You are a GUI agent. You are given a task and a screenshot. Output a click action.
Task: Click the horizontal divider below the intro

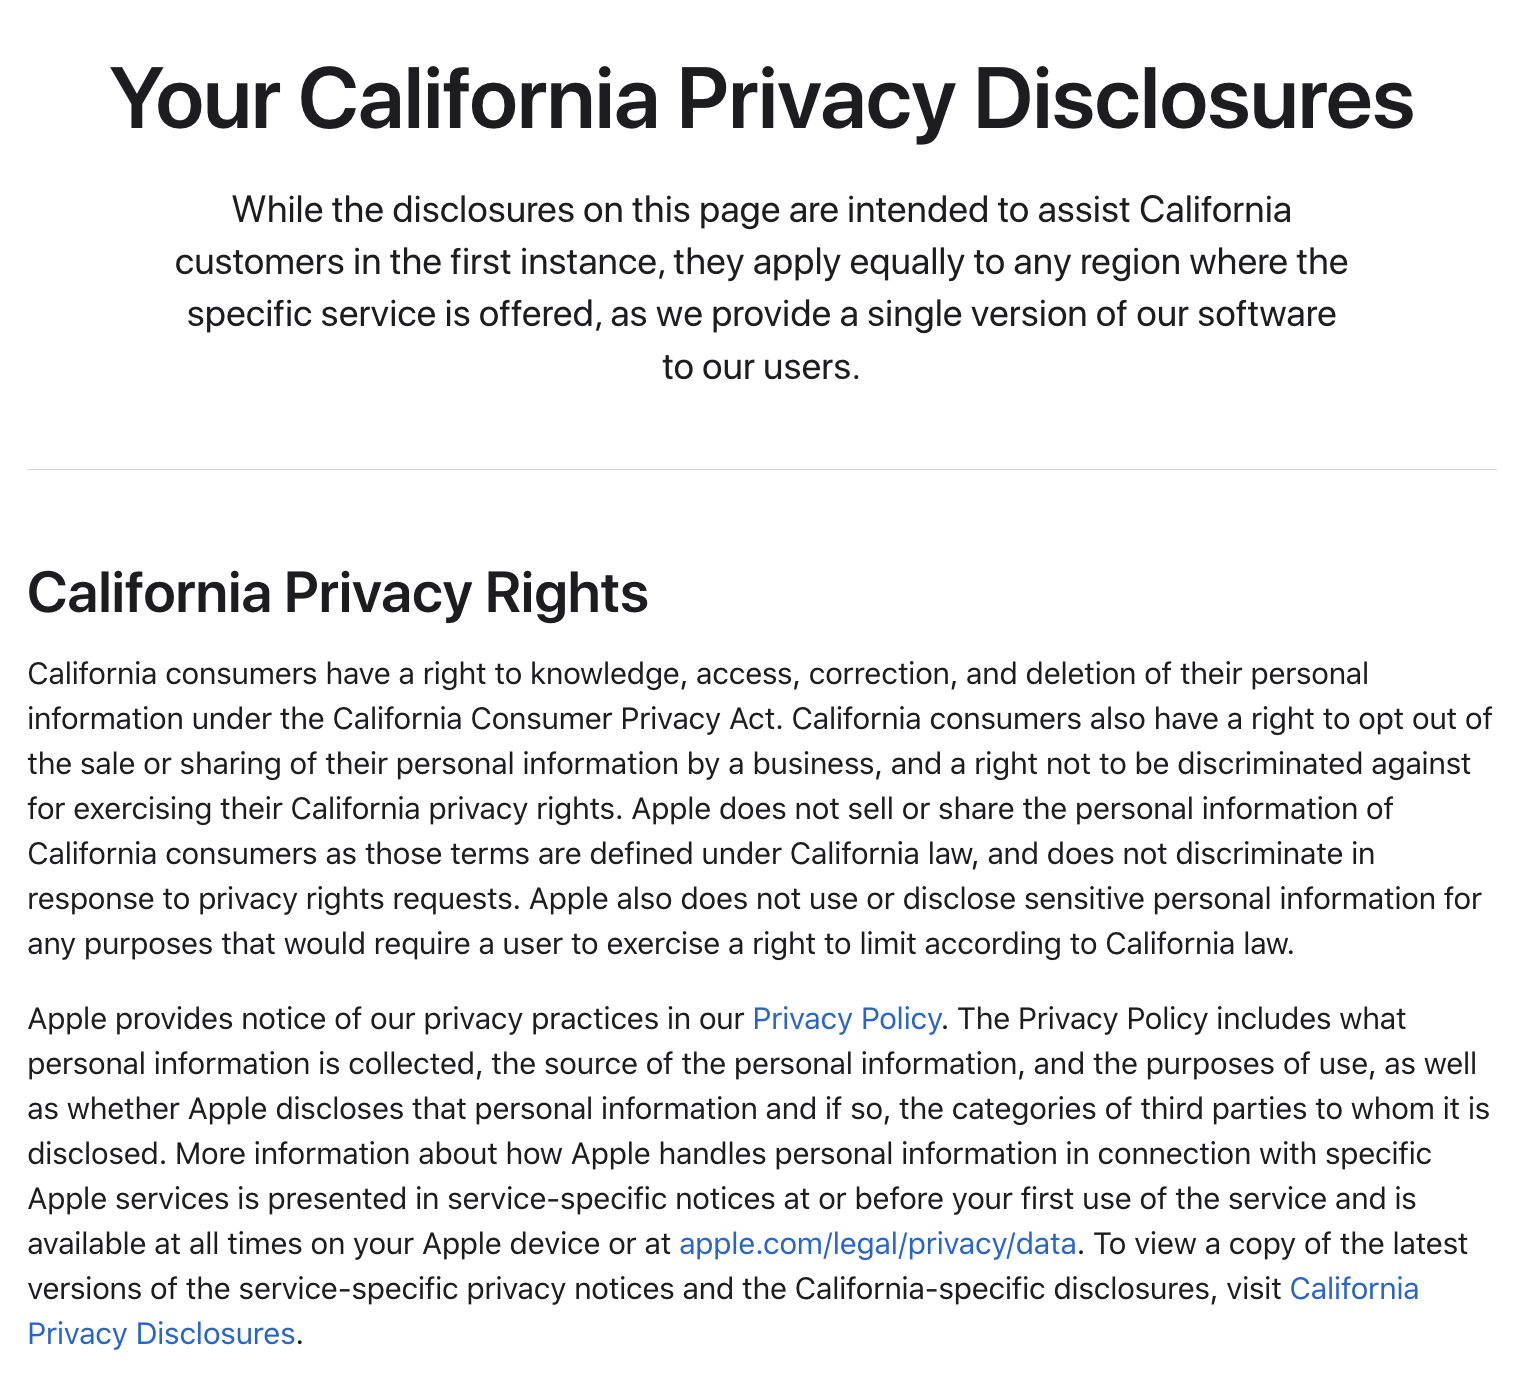pos(761,469)
